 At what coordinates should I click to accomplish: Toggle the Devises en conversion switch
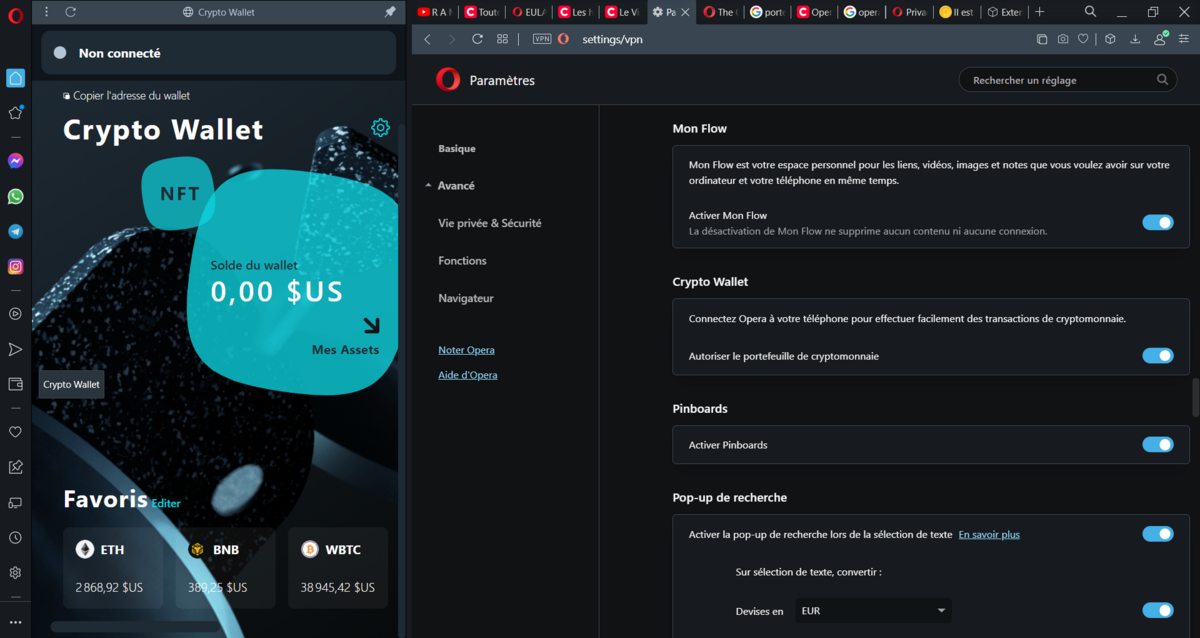[1158, 611]
